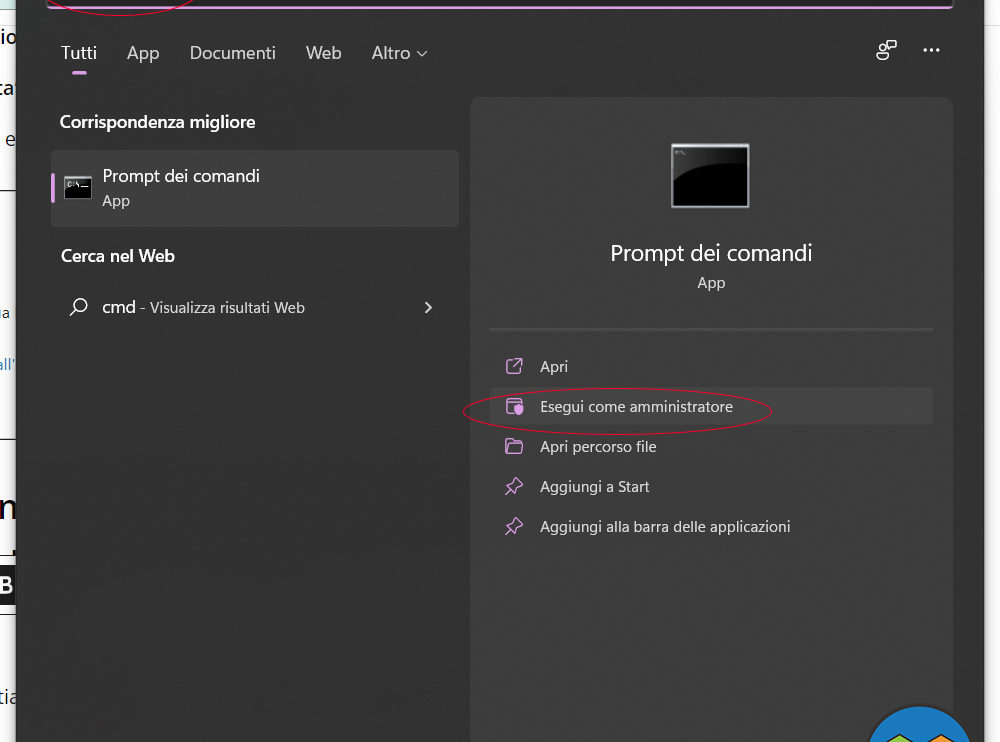The image size is (1000, 742).
Task: Select the Documenti filter tab
Action: (232, 53)
